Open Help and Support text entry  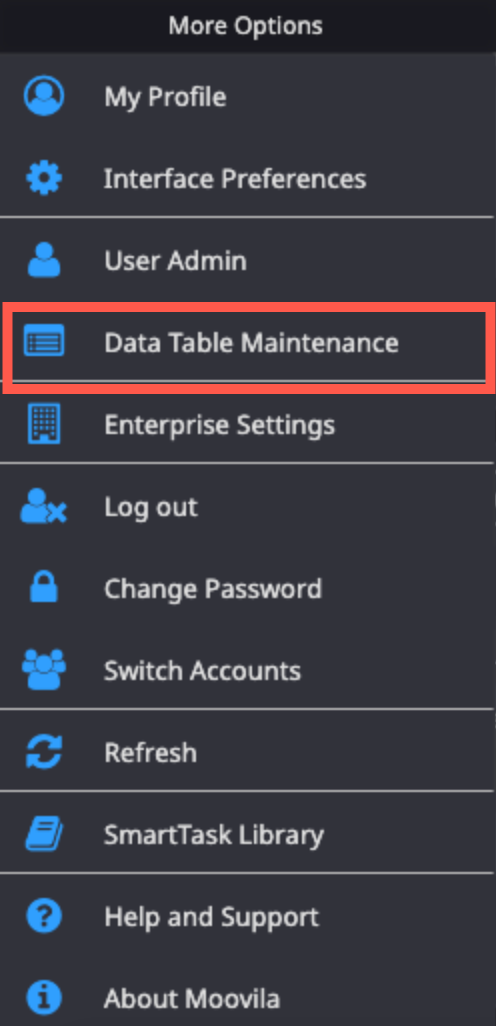click(212, 917)
